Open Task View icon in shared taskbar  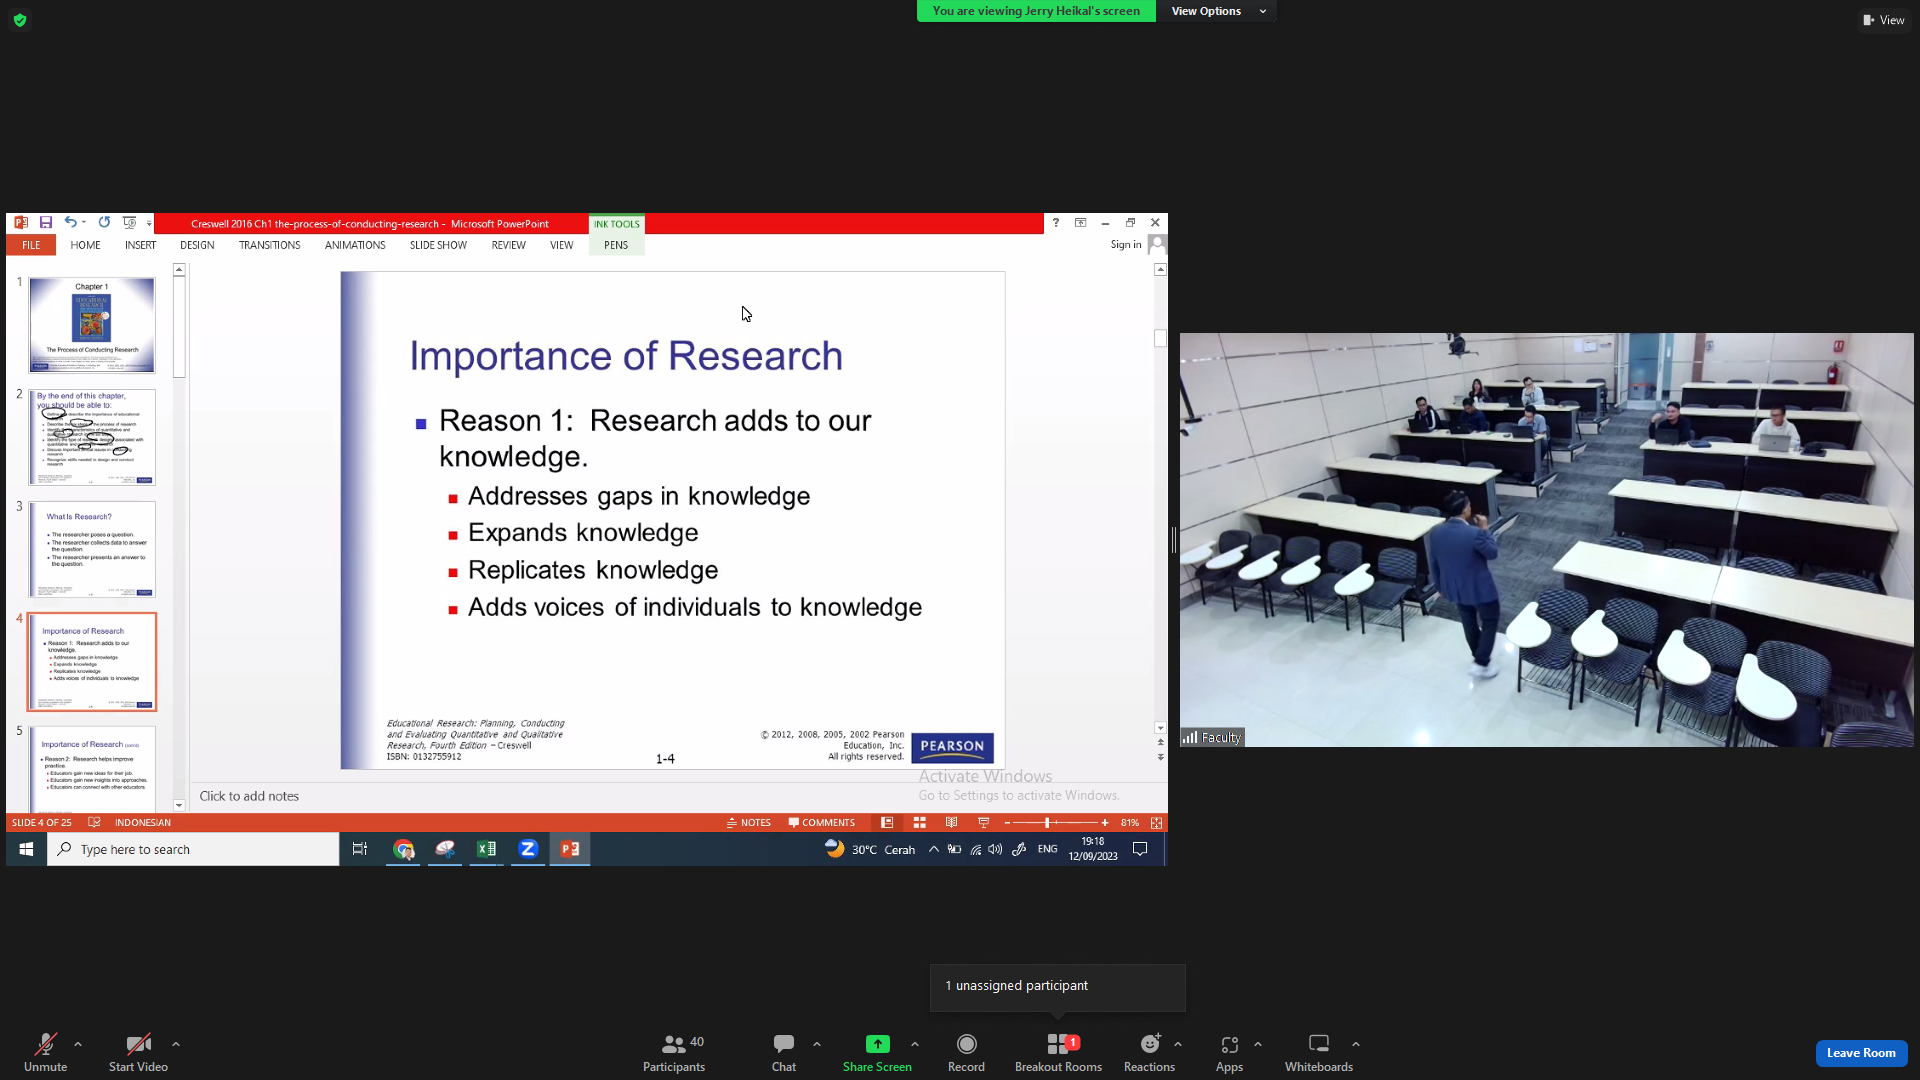[x=360, y=849]
